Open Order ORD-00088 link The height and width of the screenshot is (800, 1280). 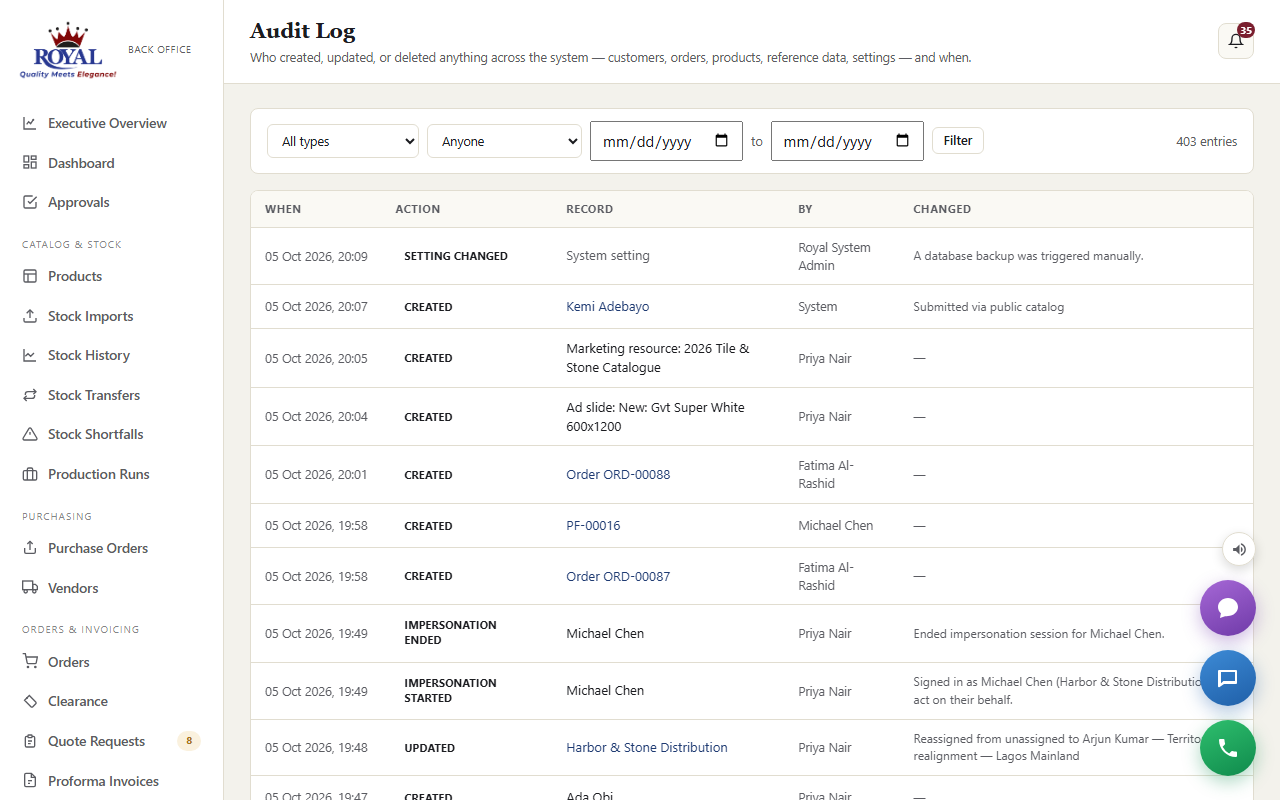click(618, 475)
